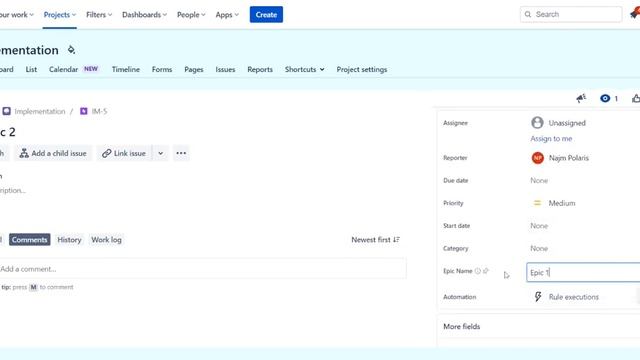
Task: Click the Unassigned assignee value
Action: pyautogui.click(x=567, y=123)
